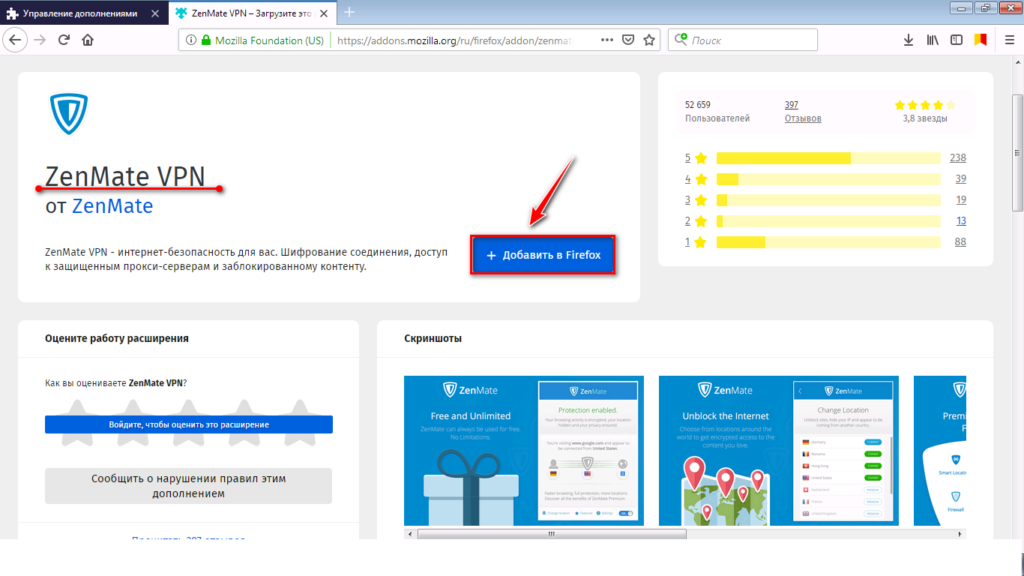
Task: Click the 19 three-star reviews count
Action: pyautogui.click(x=961, y=200)
